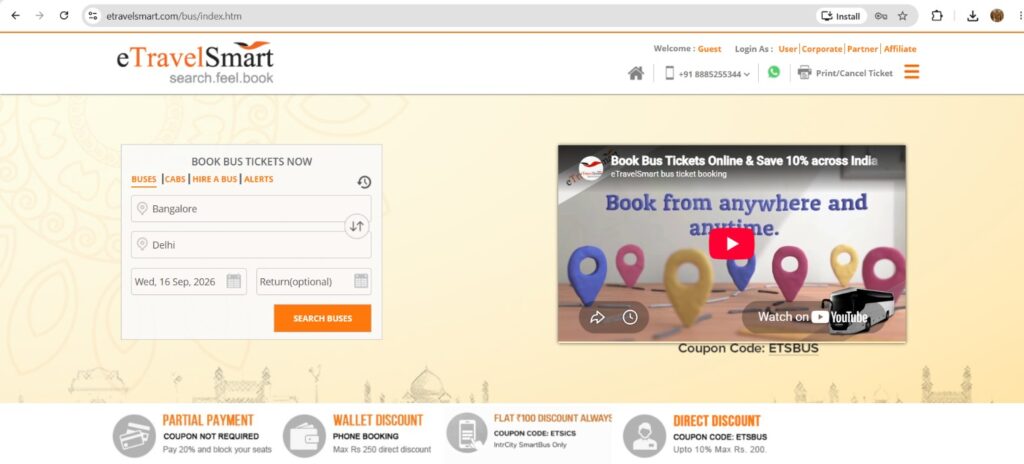Open the ALERTS tab
The width and height of the screenshot is (1024, 464).
259,179
